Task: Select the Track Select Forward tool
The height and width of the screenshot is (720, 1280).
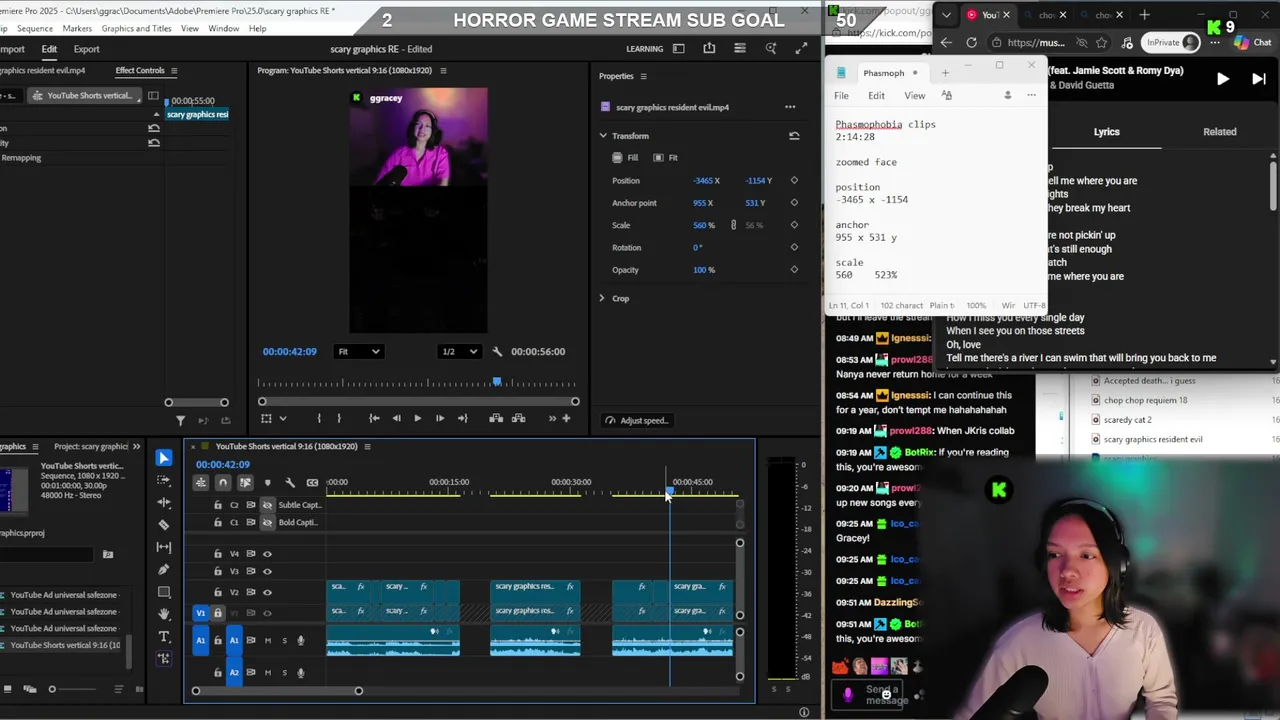Action: [x=164, y=480]
